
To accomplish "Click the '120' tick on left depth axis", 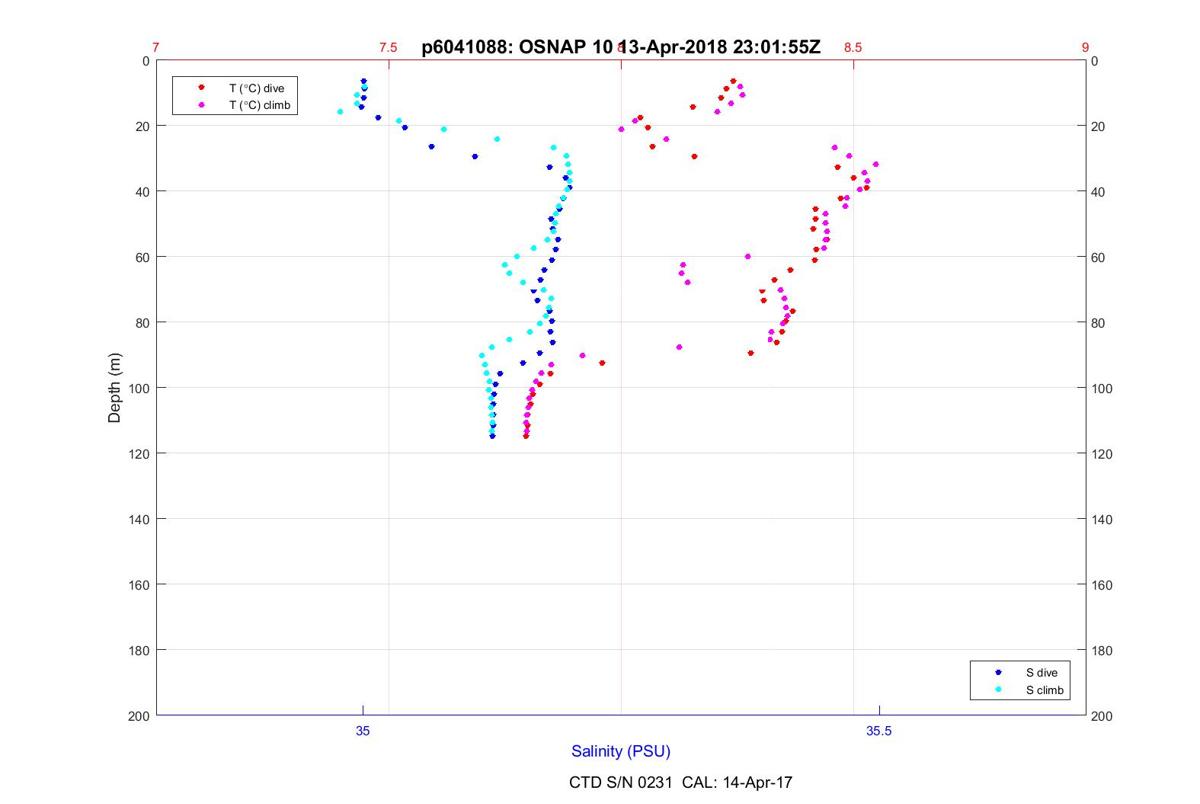I will pos(139,453).
